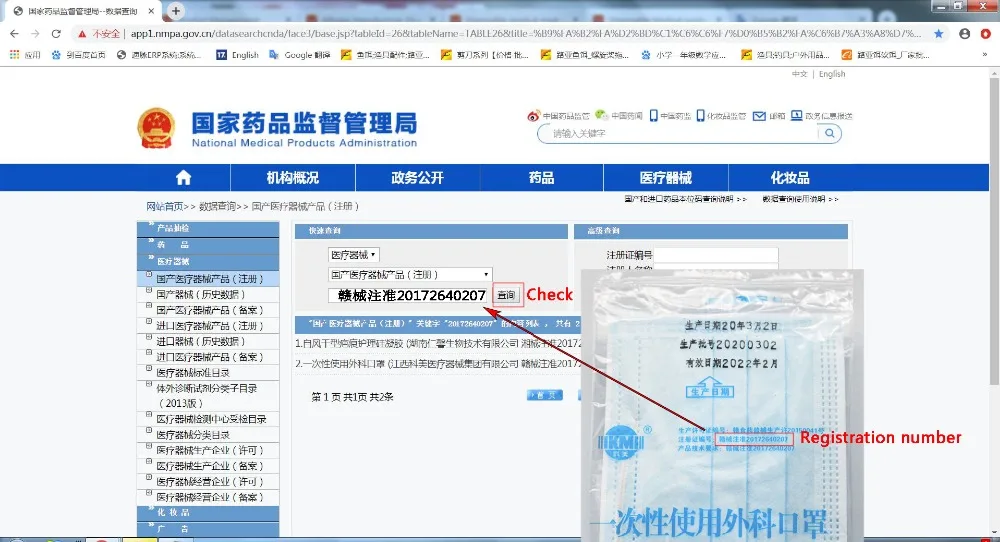Close the 国家药品监督管理局 browser tab
The width and height of the screenshot is (1000, 542).
[151, 11]
